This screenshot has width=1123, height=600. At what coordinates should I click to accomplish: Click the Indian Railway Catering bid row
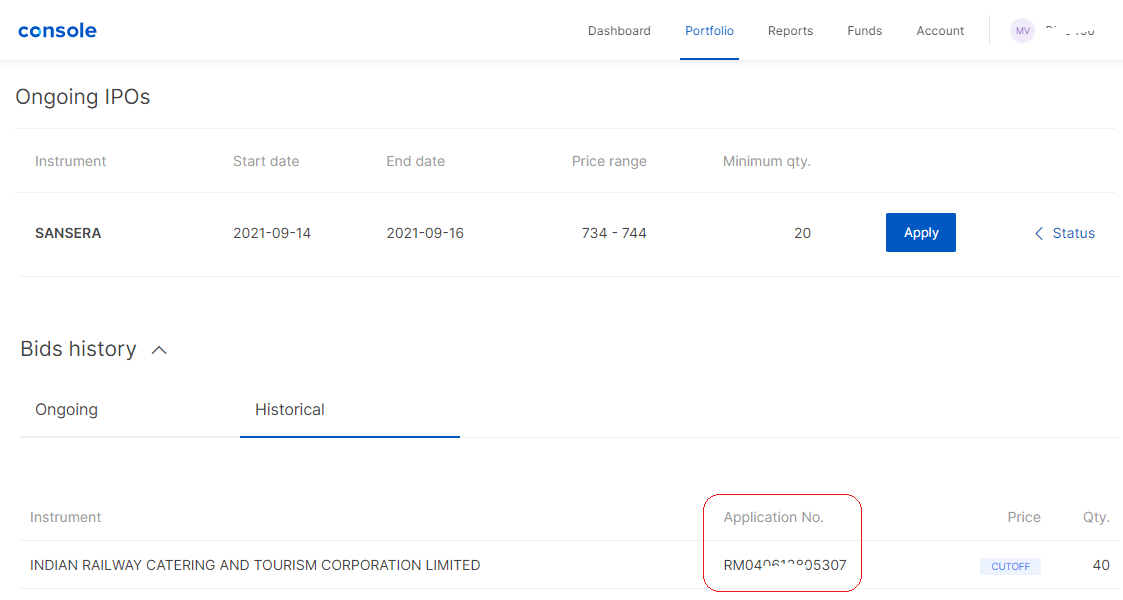pyautogui.click(x=569, y=565)
